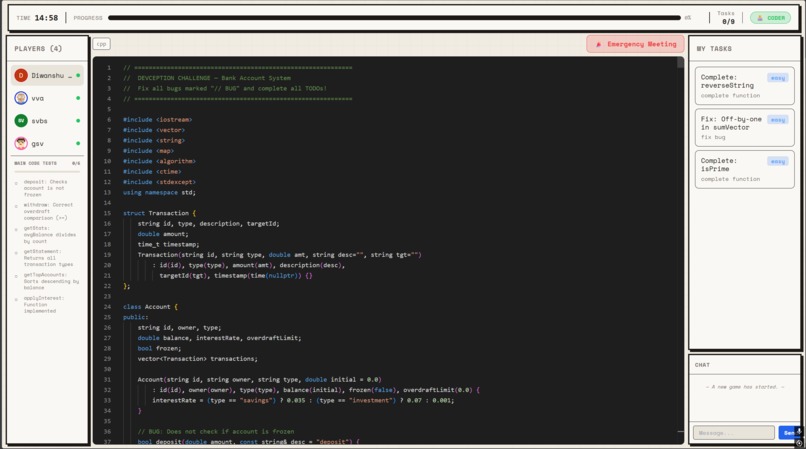Click the green online dot beside vva
The height and width of the screenshot is (449, 806).
(78, 98)
